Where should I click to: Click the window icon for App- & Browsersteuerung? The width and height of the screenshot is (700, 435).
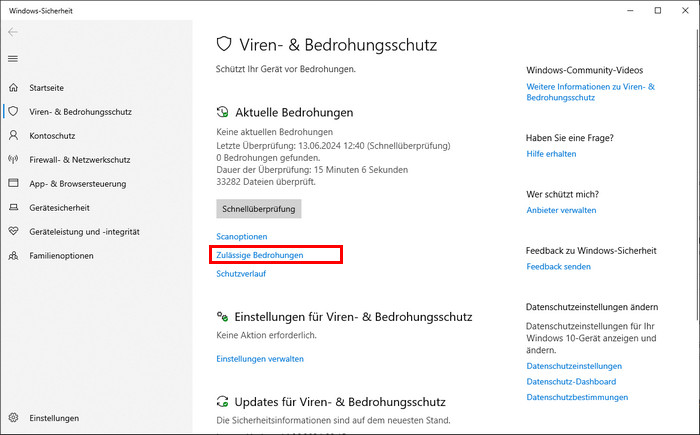(x=13, y=183)
